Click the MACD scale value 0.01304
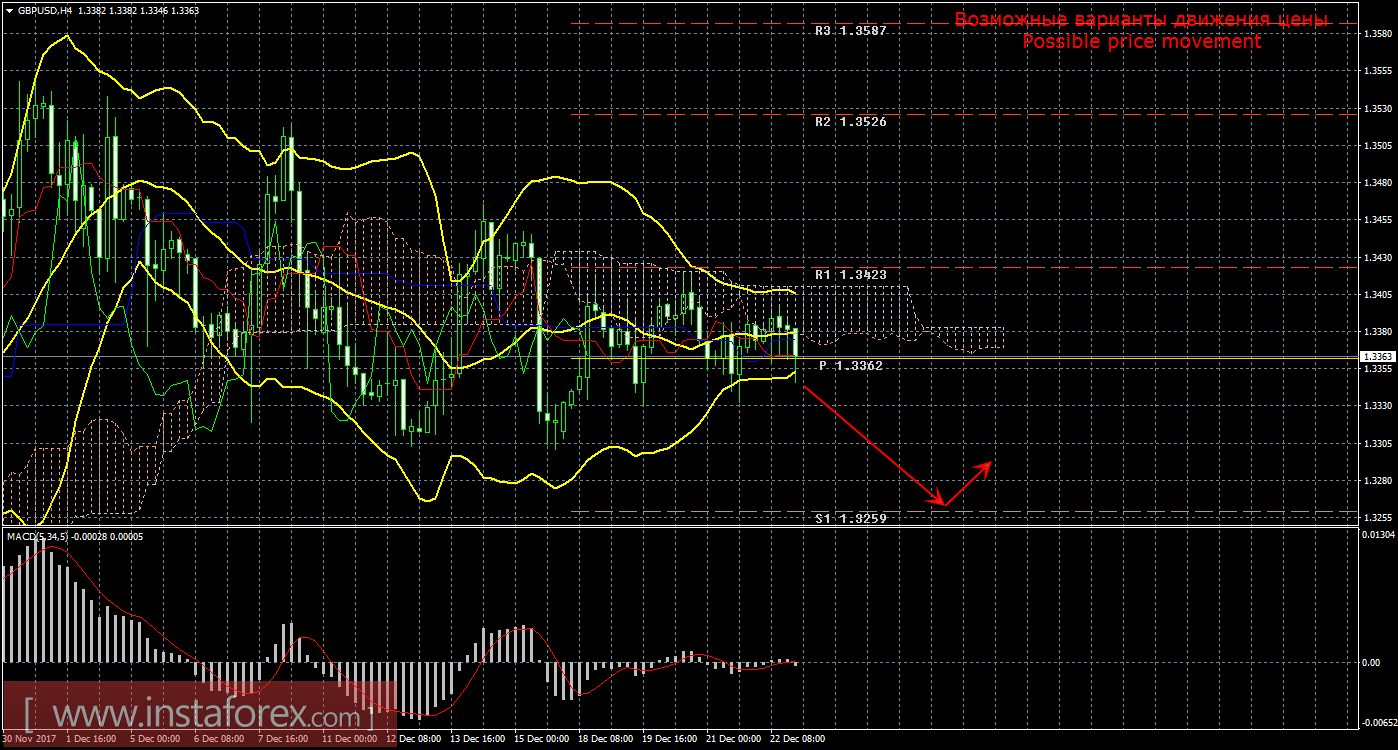 1379,535
